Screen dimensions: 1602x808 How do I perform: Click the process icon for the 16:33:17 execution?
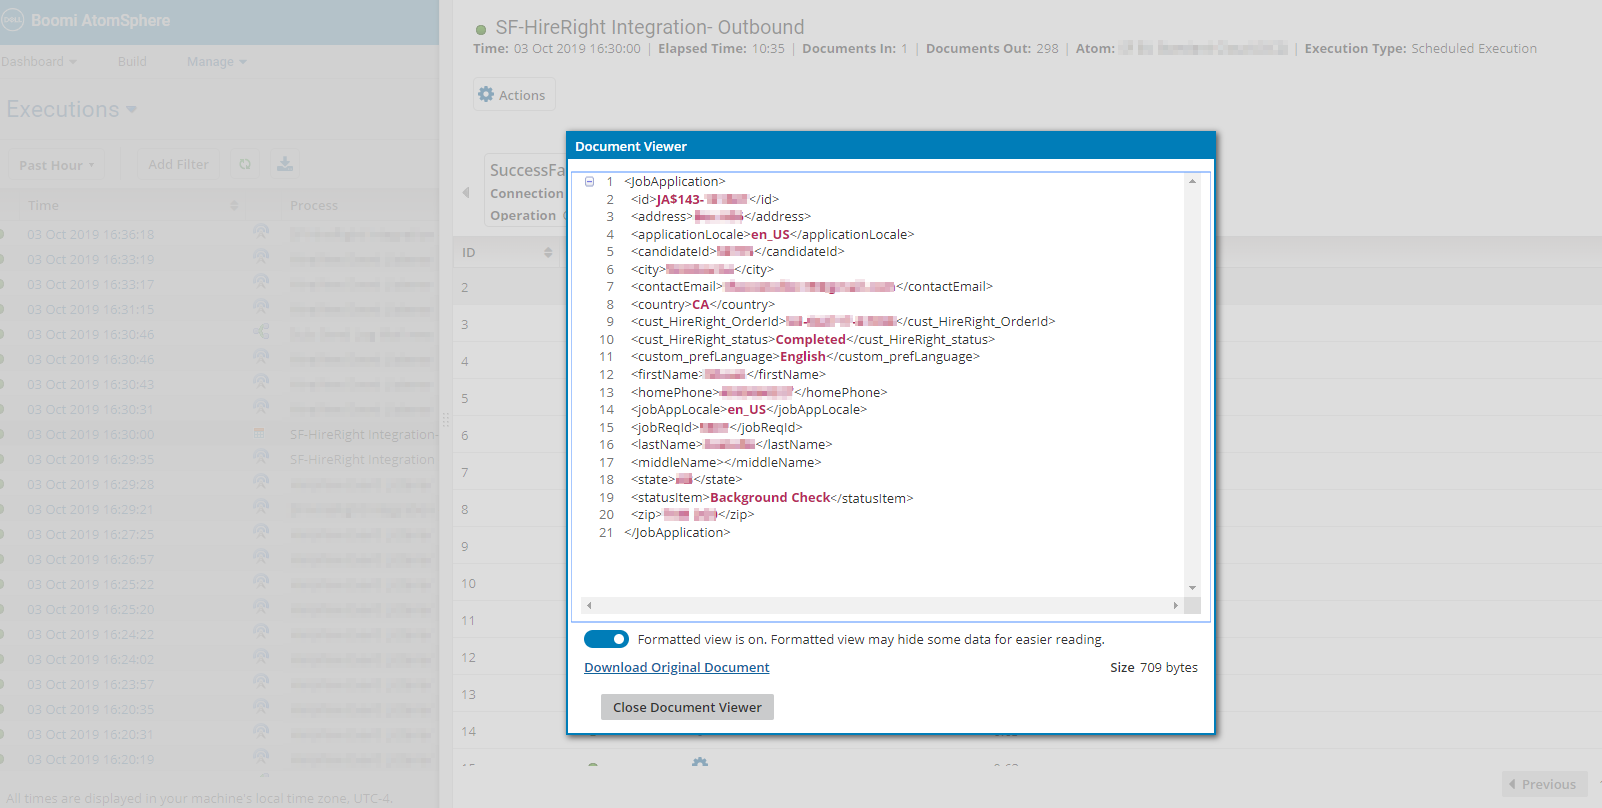(261, 282)
